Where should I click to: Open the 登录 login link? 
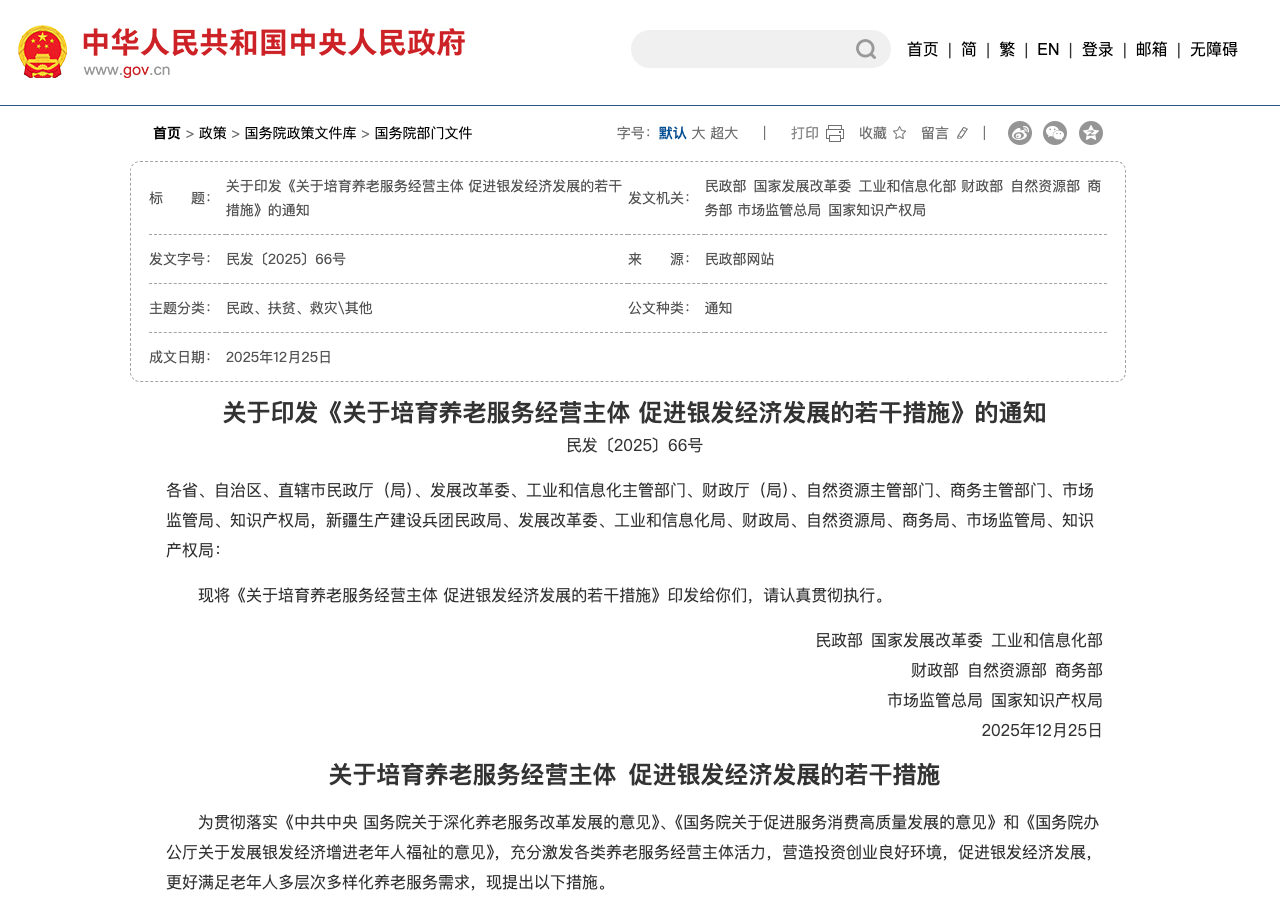(x=1098, y=49)
